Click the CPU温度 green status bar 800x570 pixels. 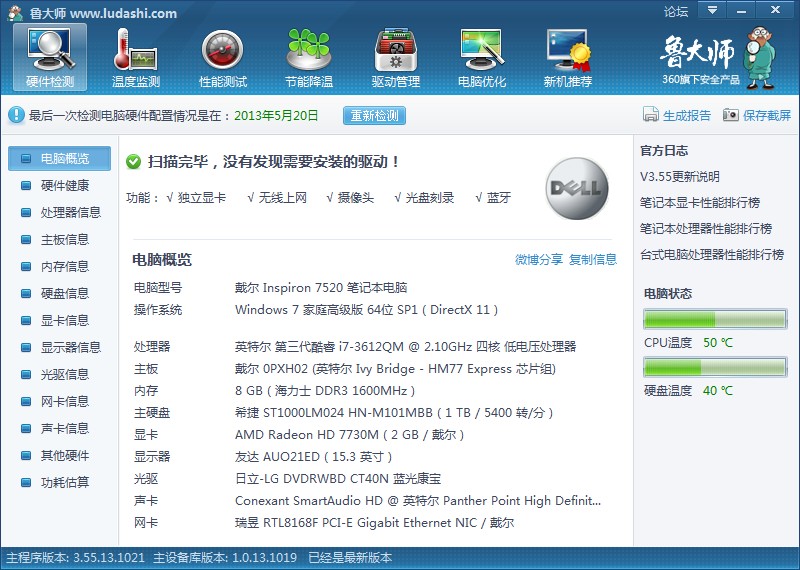click(714, 320)
